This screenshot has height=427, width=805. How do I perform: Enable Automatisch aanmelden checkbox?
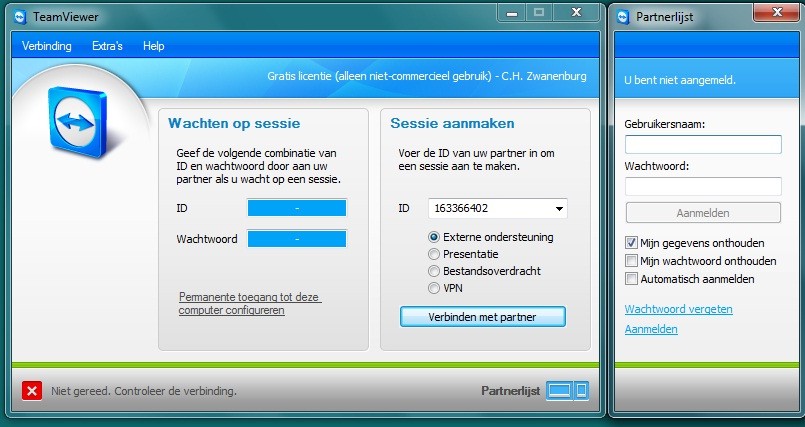pos(631,279)
